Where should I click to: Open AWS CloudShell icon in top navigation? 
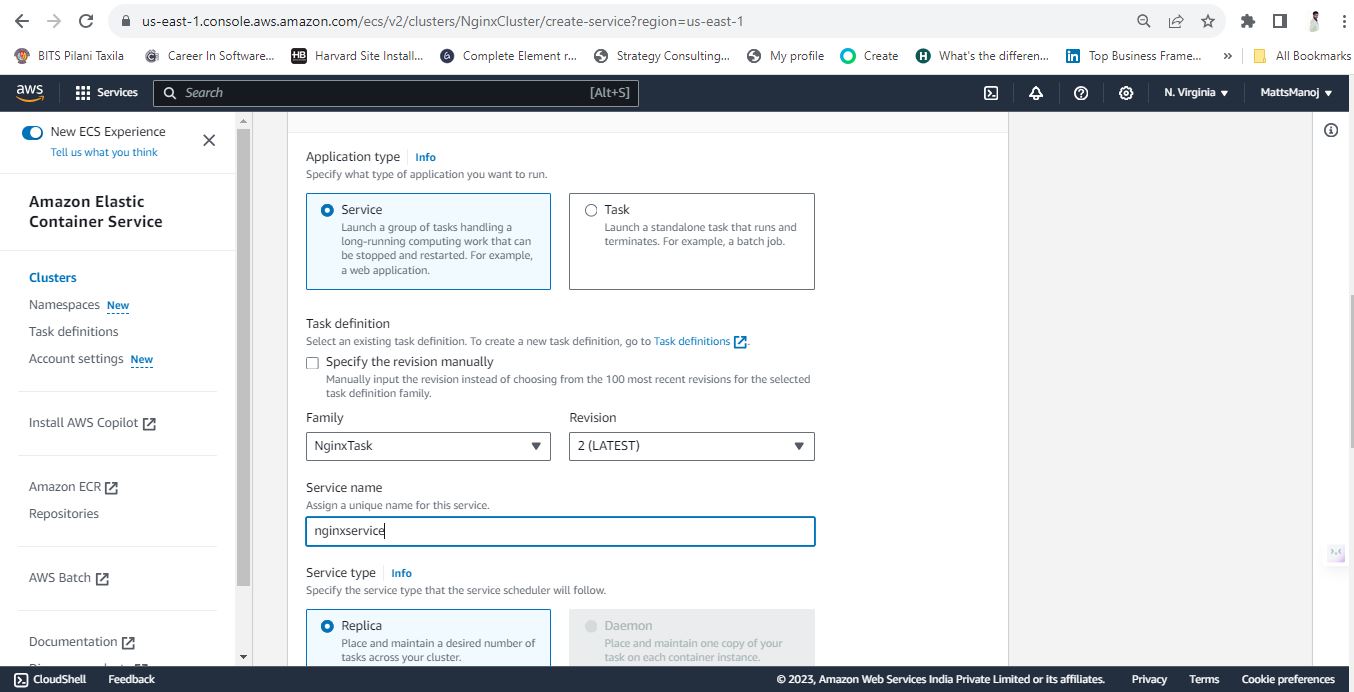[991, 93]
